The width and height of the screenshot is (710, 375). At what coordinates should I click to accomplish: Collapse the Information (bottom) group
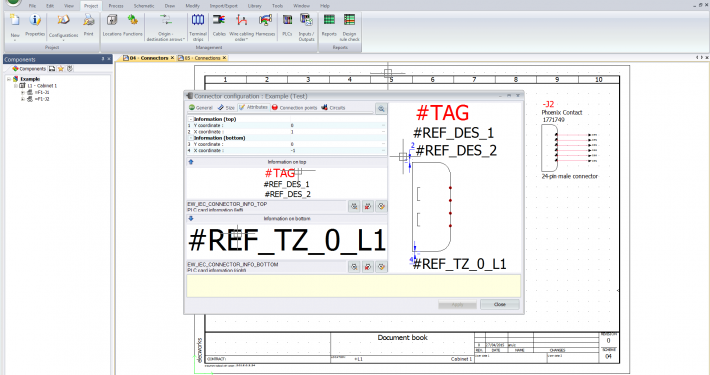(x=191, y=138)
